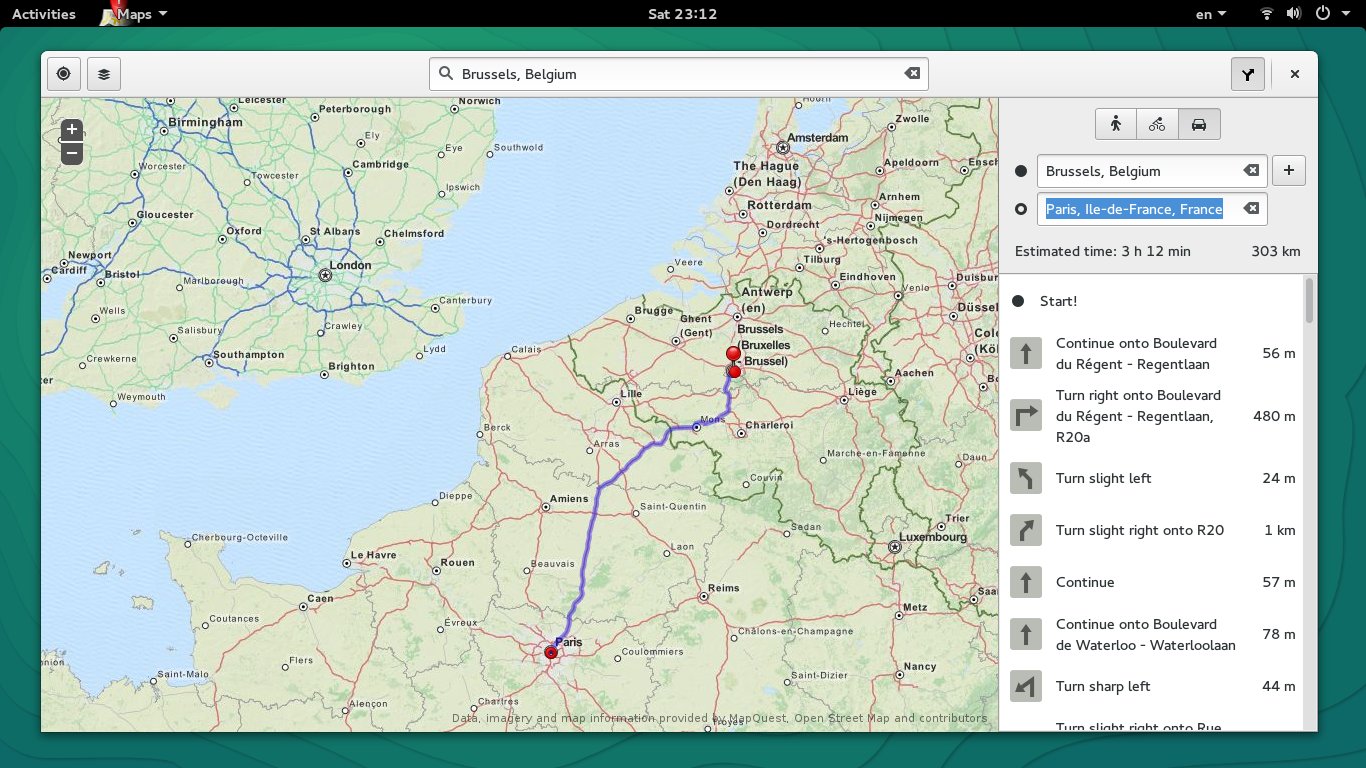The image size is (1366, 768).
Task: Click the Continue 57 m arrow icon
Action: 1026,582
